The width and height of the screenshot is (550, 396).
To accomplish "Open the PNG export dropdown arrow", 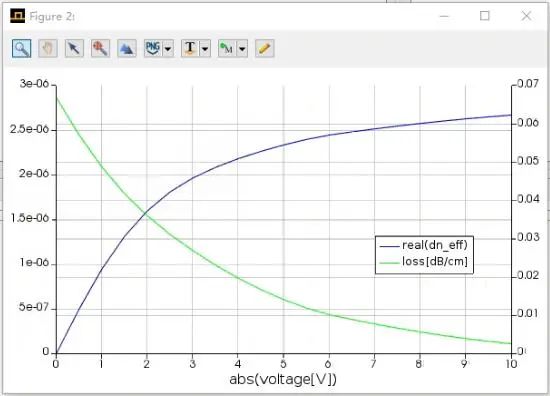I will [168, 48].
